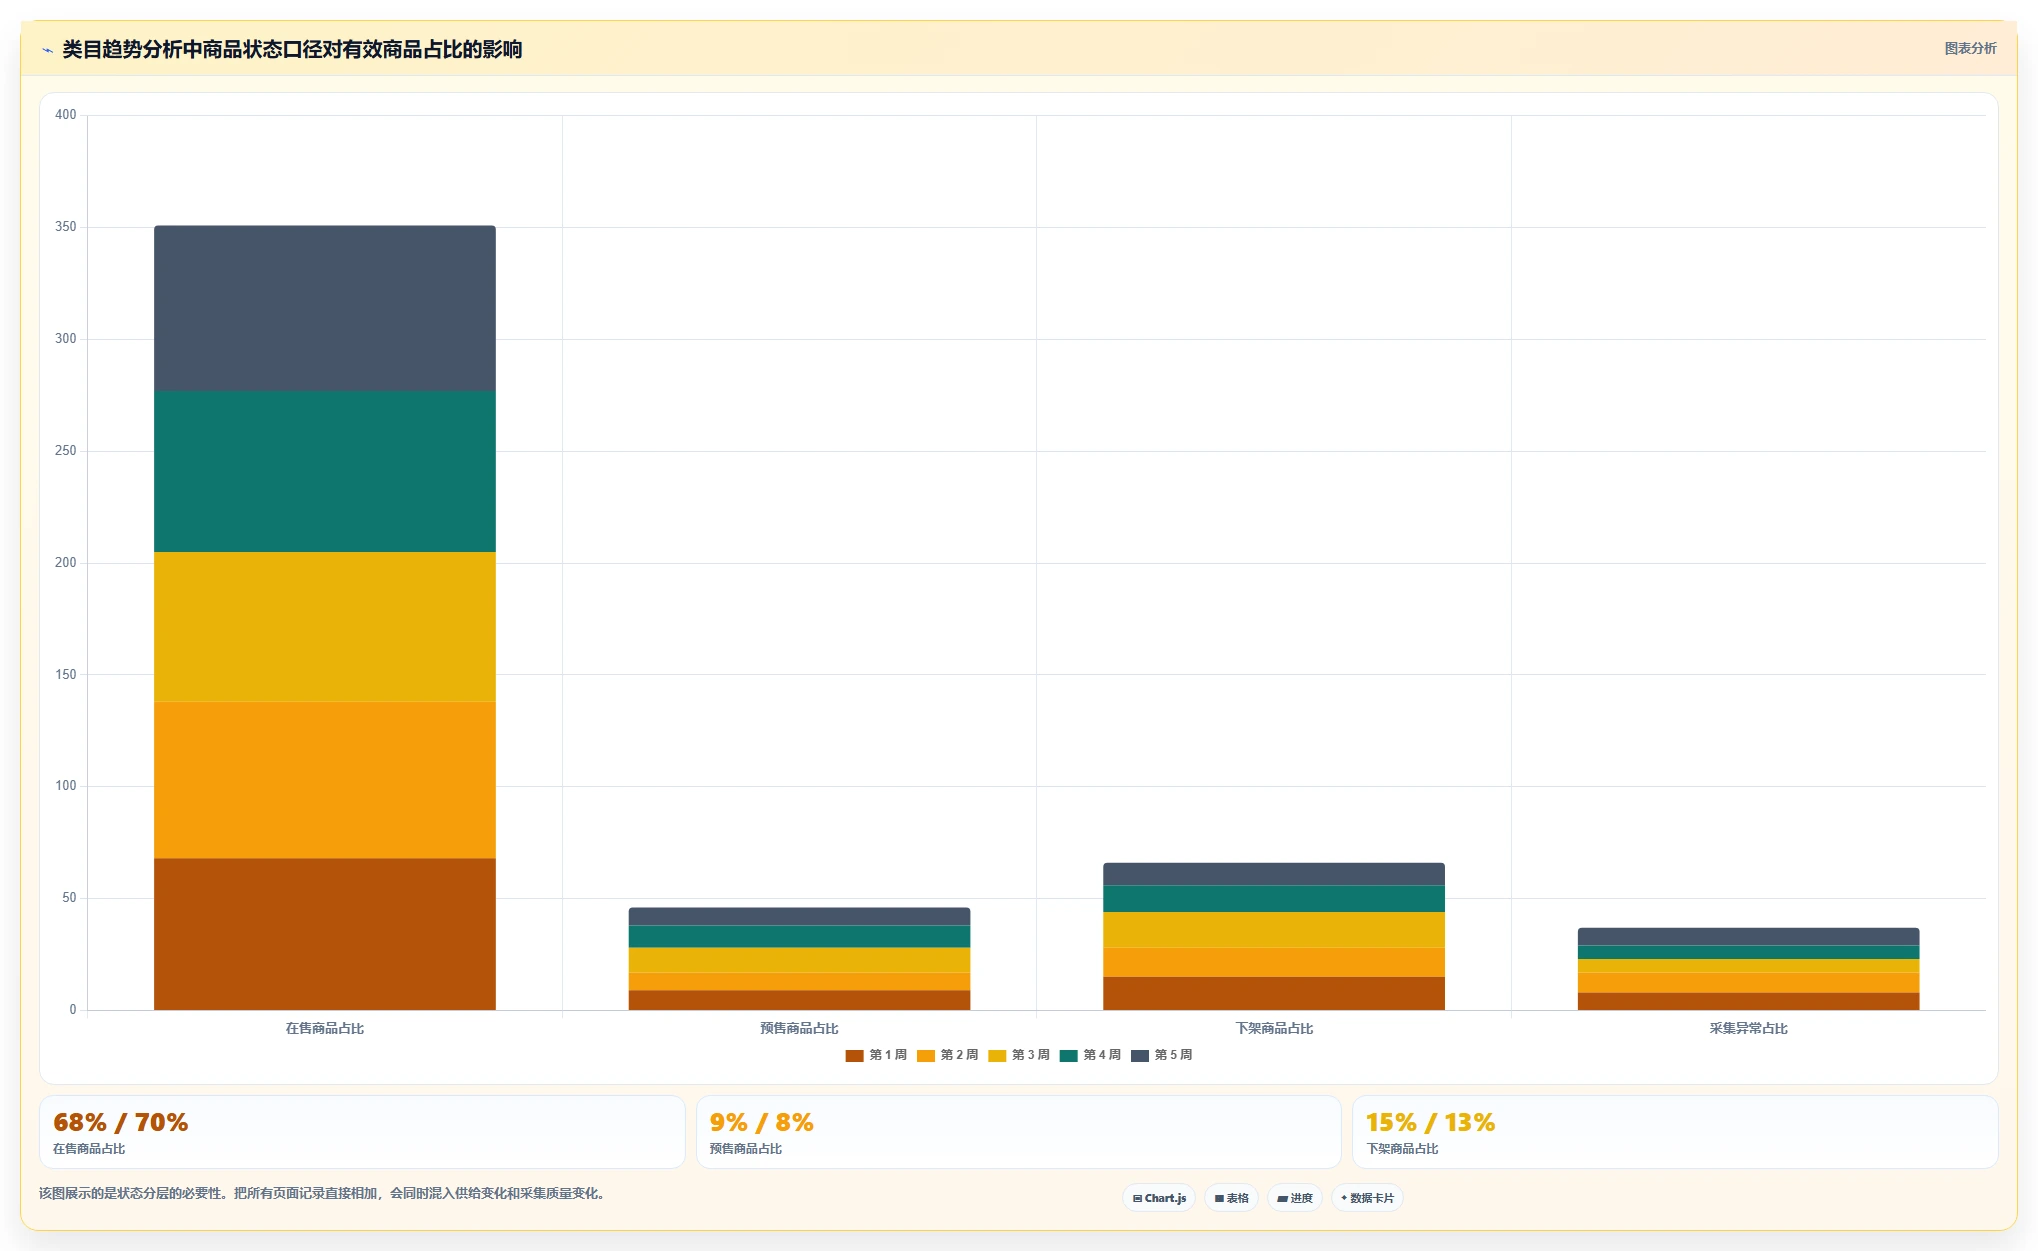Click the caption starting 该图展示的是状态分层的必要性
This screenshot has height=1251, width=2038.
coord(322,1193)
